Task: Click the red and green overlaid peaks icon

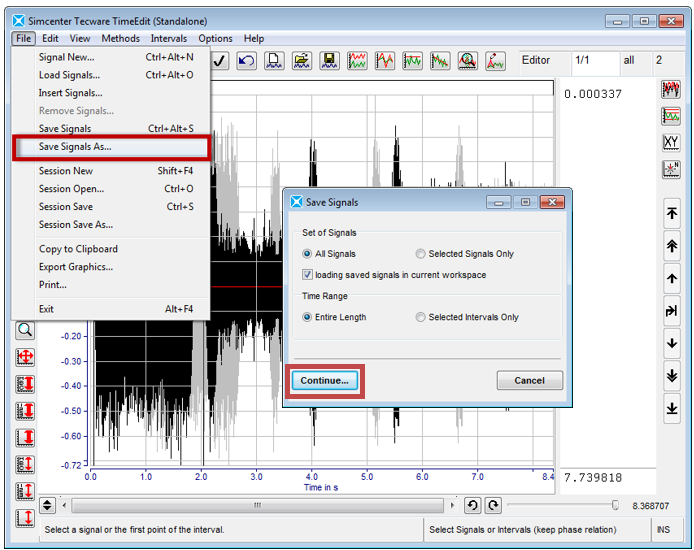Action: click(x=385, y=61)
